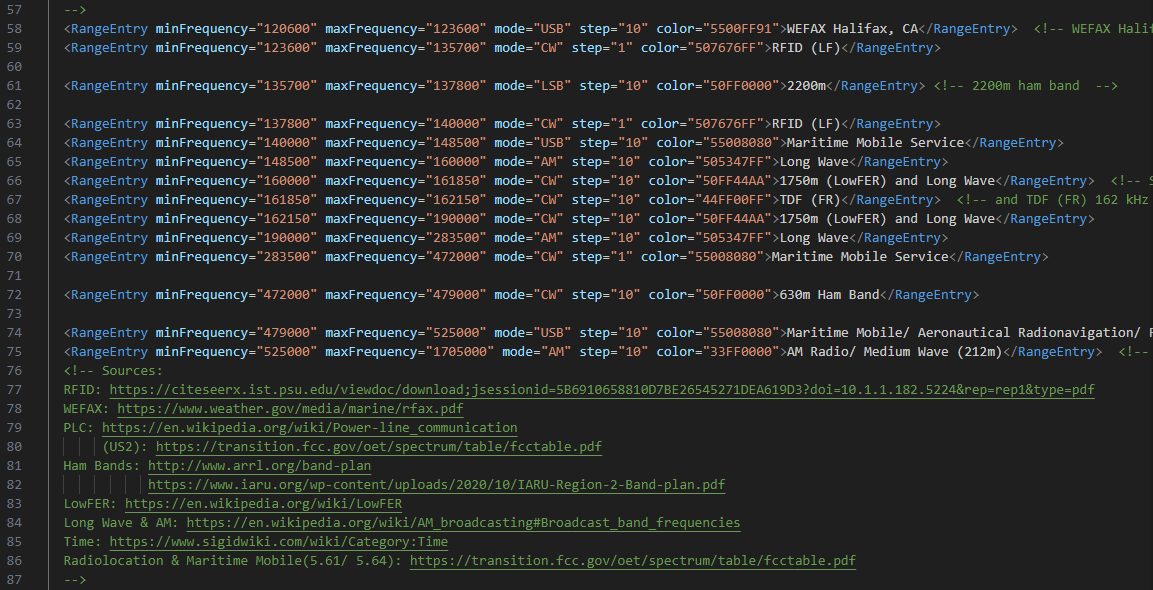Click "AM Radio/ Medium Wave (212m)" text

coord(895,352)
